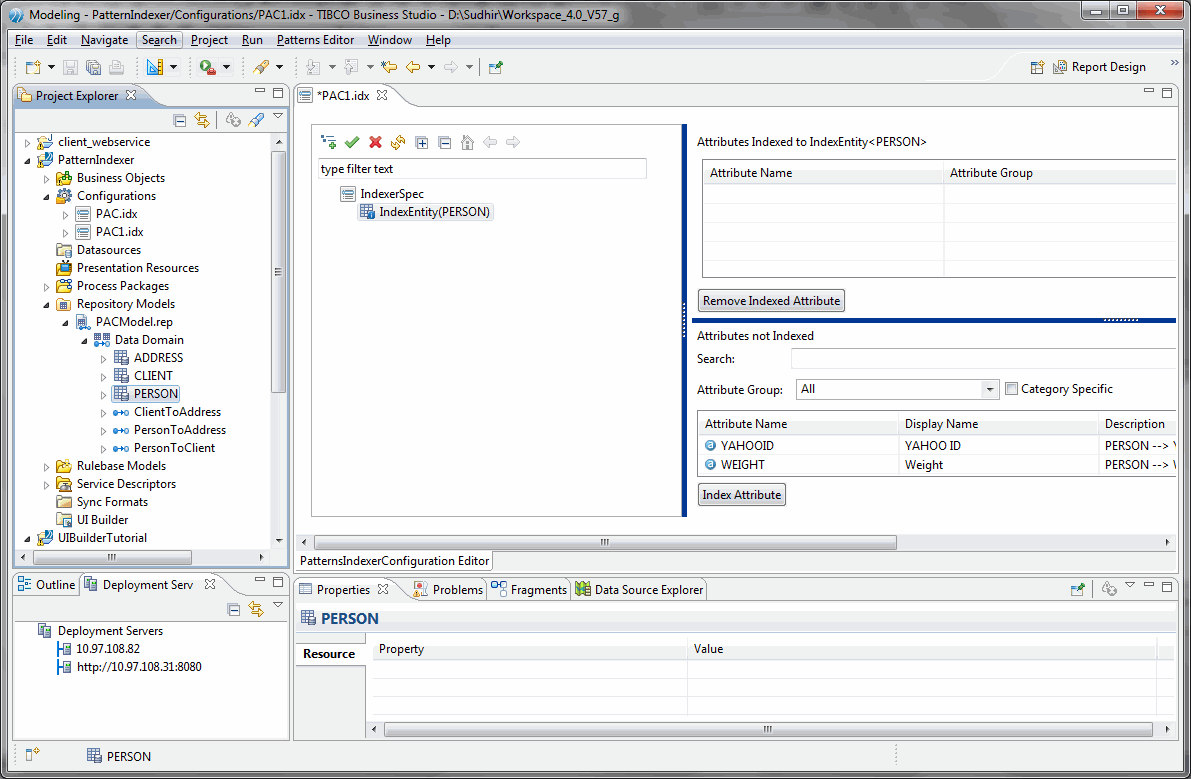Screen dimensions: 1191x779
Task: Click the flashlight Search toolbar icon
Action: (261, 67)
